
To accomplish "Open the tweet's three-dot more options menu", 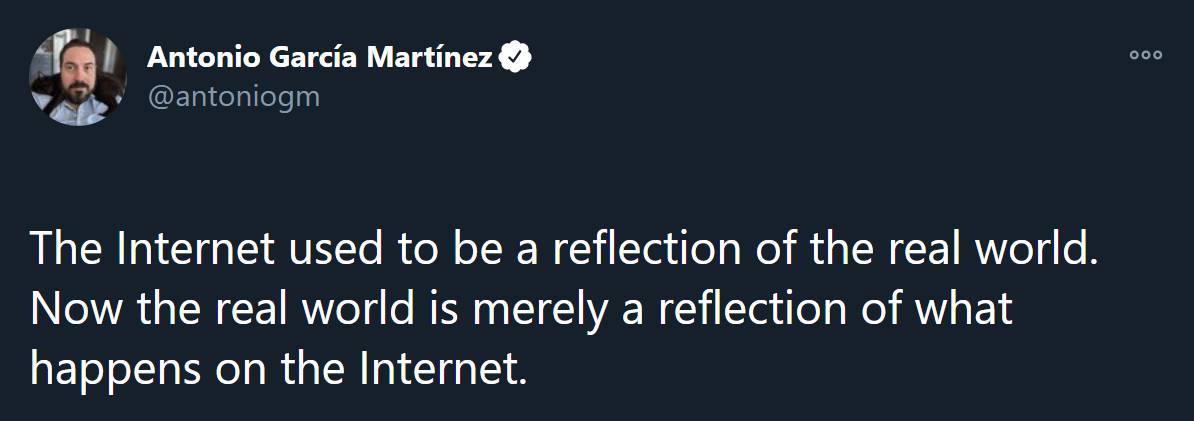I will point(1145,56).
